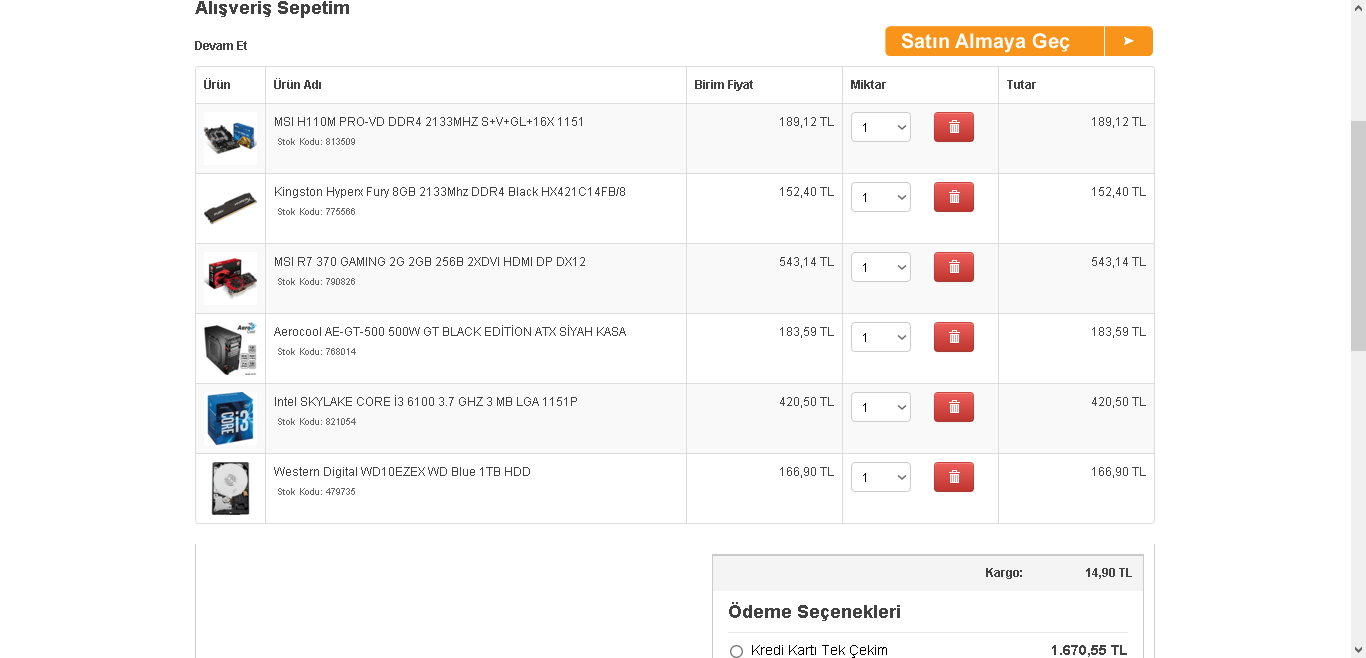Click Kargo 14,90 TL amount
This screenshot has height=658, width=1366.
[x=1108, y=573]
